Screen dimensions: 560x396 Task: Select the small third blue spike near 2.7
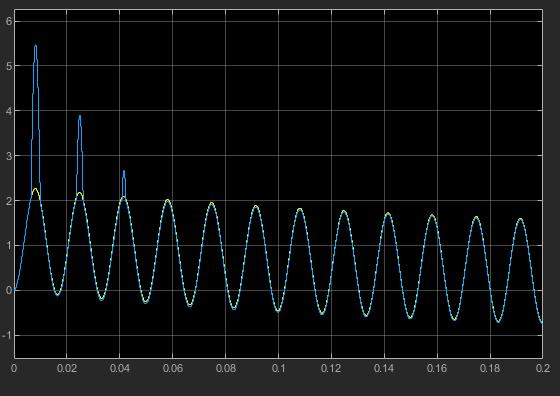click(124, 183)
